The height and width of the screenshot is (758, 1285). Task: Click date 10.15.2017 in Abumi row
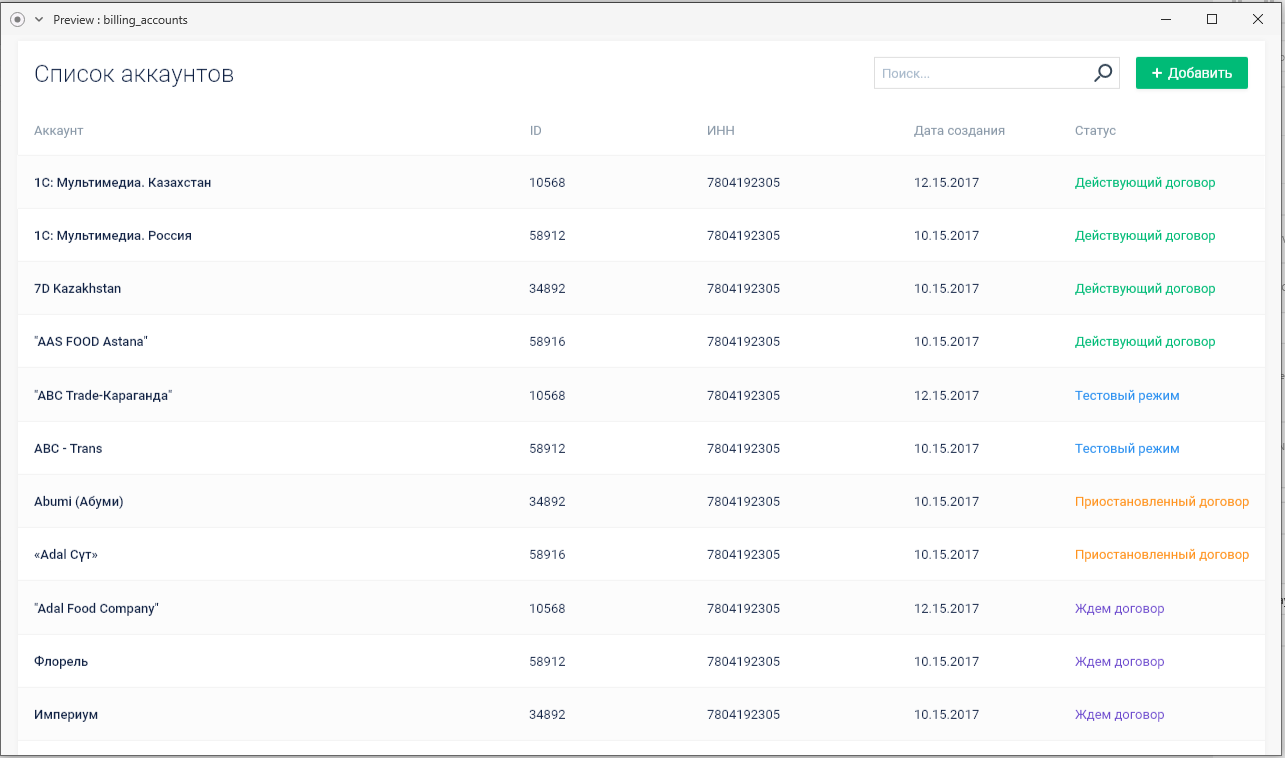[946, 501]
